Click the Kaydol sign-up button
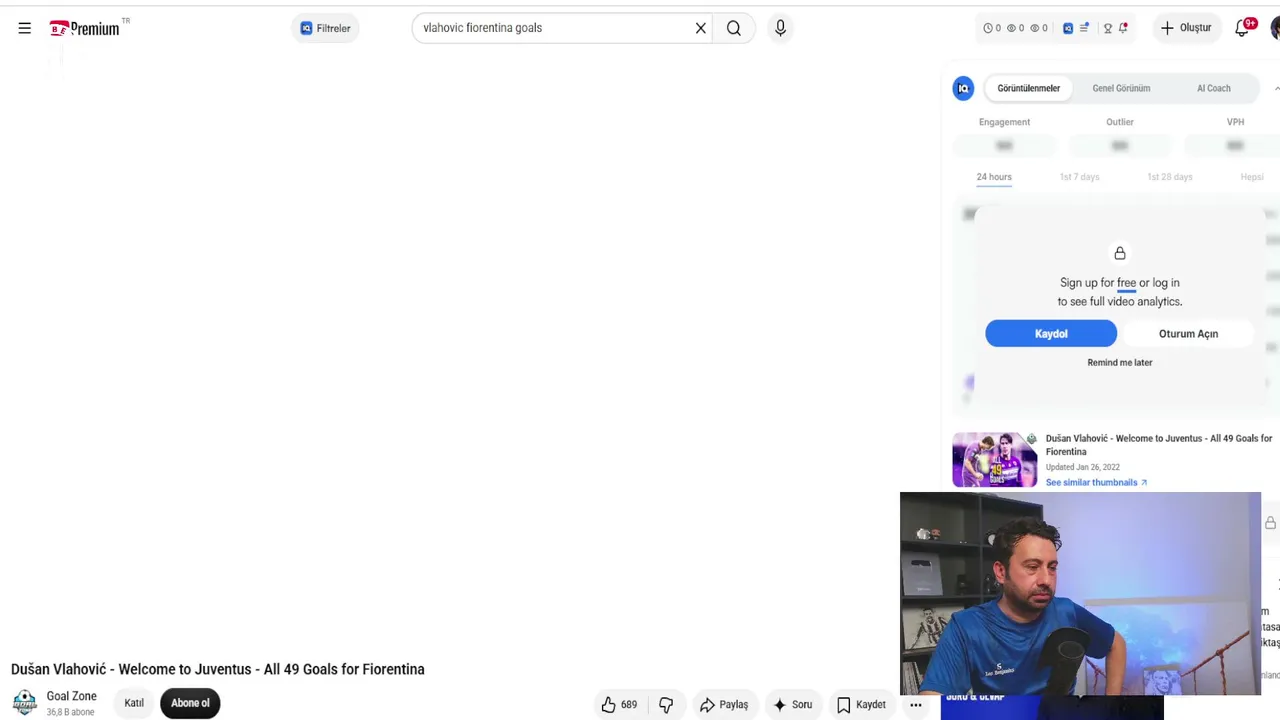Image resolution: width=1280 pixels, height=720 pixels. (x=1051, y=334)
